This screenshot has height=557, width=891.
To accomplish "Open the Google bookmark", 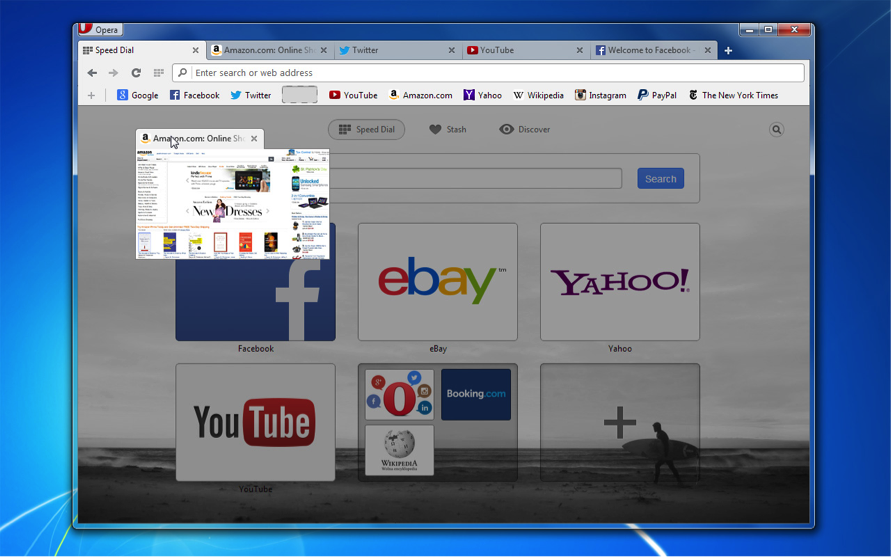I will pos(138,95).
